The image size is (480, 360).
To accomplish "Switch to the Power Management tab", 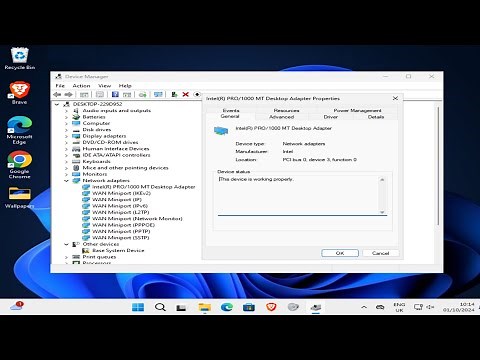I will (357, 110).
